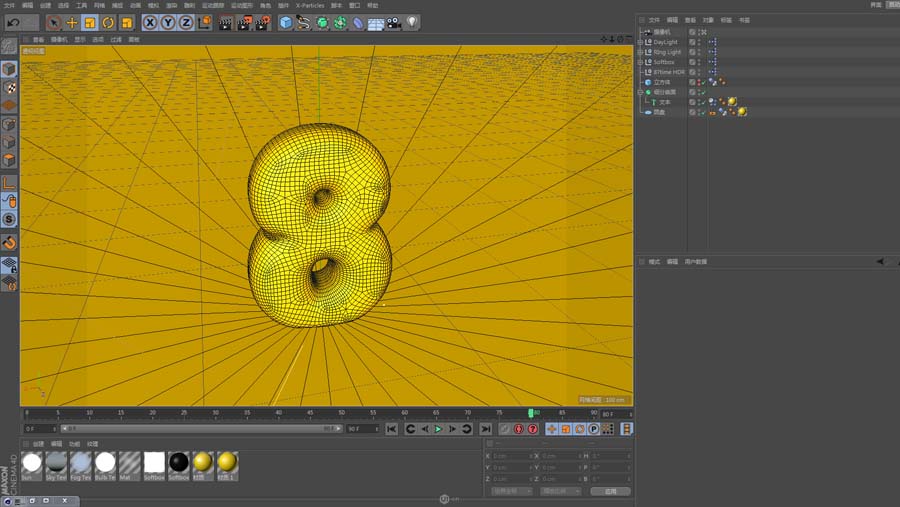Click the spline pen tool icon
The height and width of the screenshot is (507, 900).
(304, 22)
